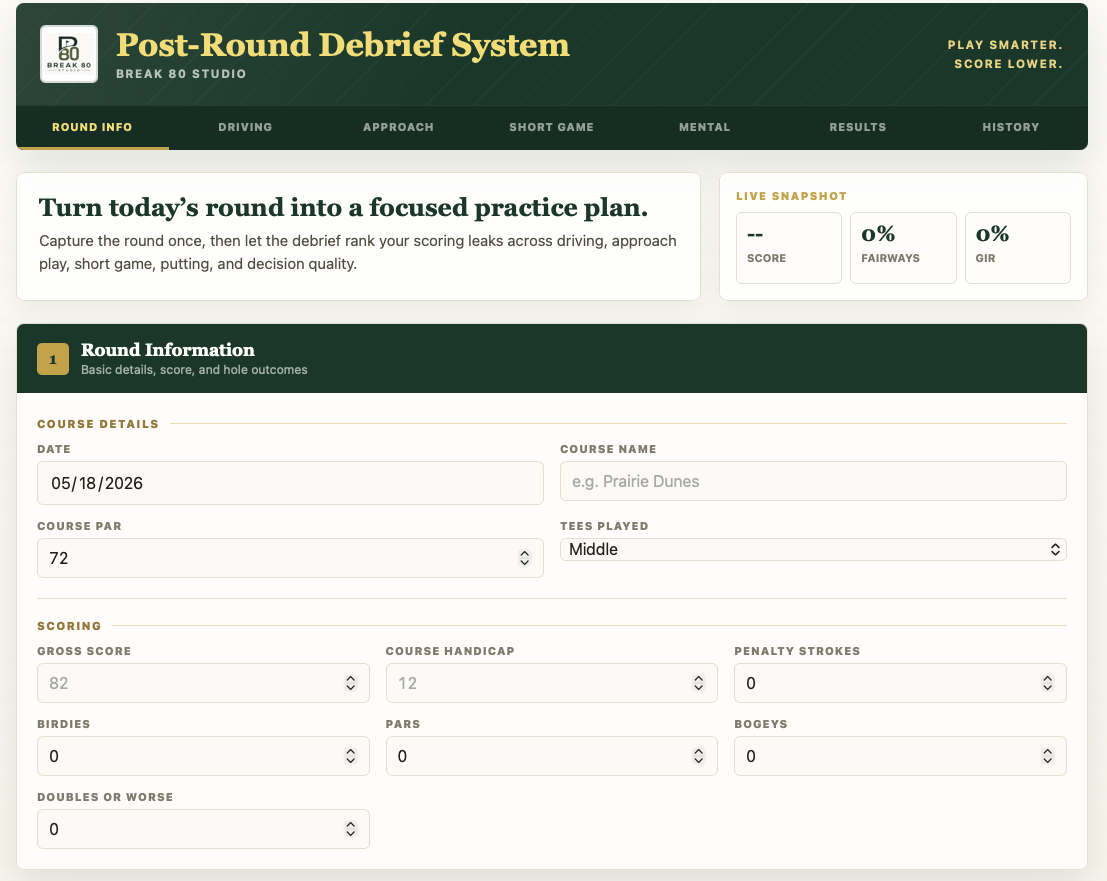
Task: Open the Tees Played dropdown
Action: point(813,549)
